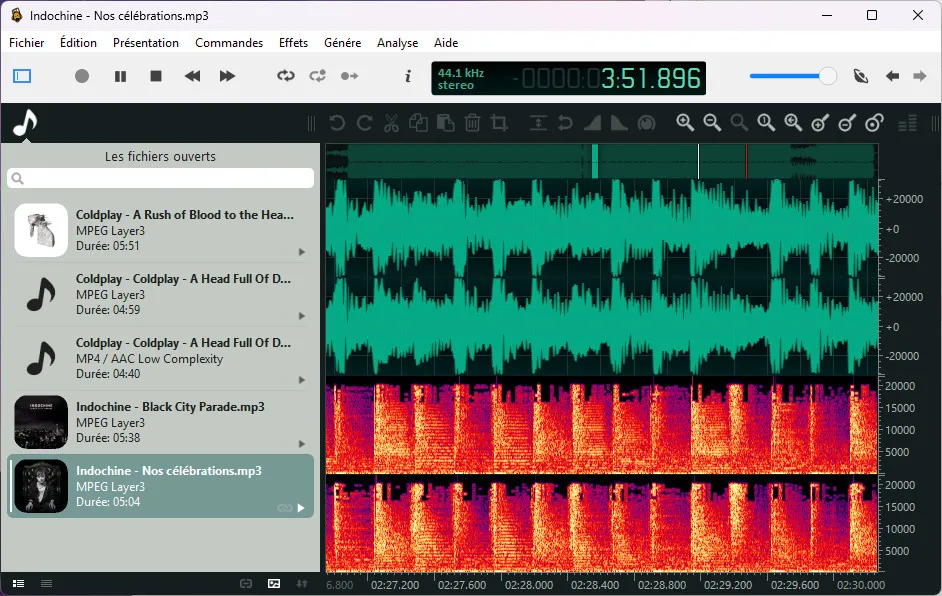Click the crossed-out audio device icon
Viewport: 942px width, 596px height.
pos(861,76)
